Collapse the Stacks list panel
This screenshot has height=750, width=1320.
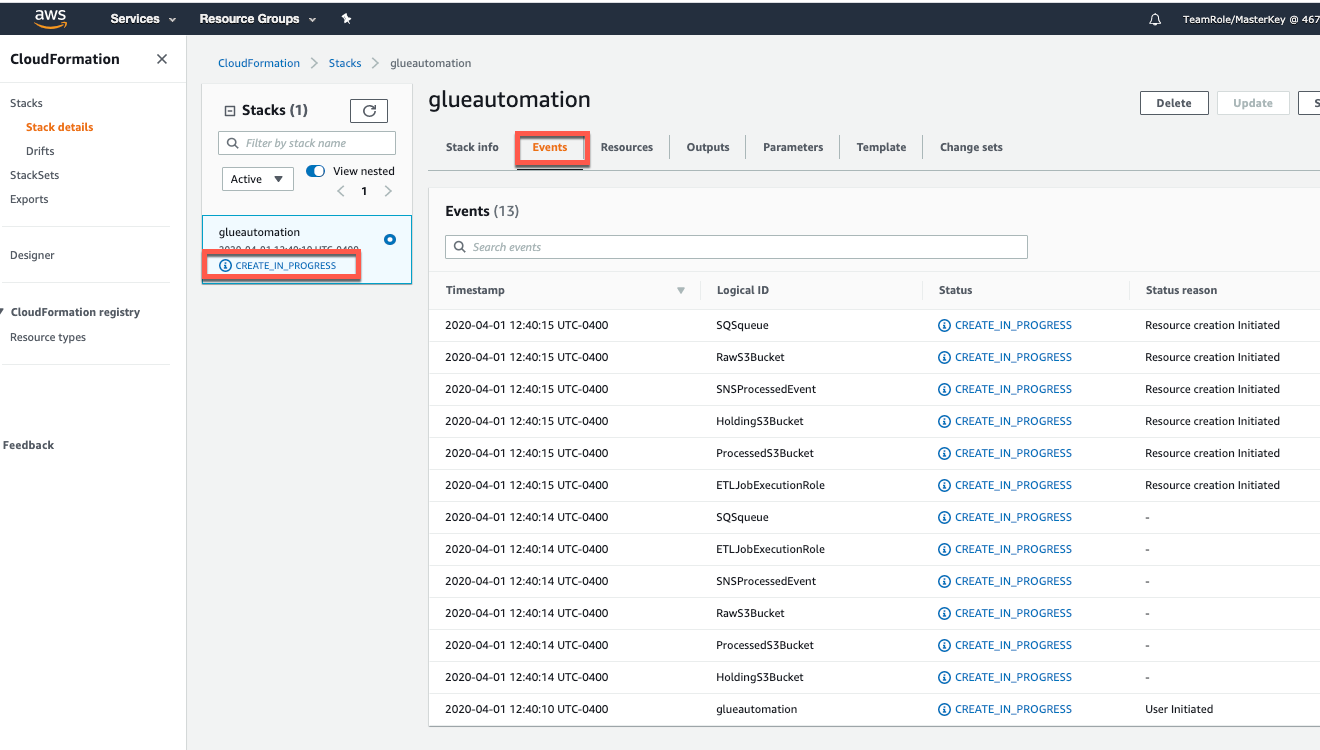(229, 111)
